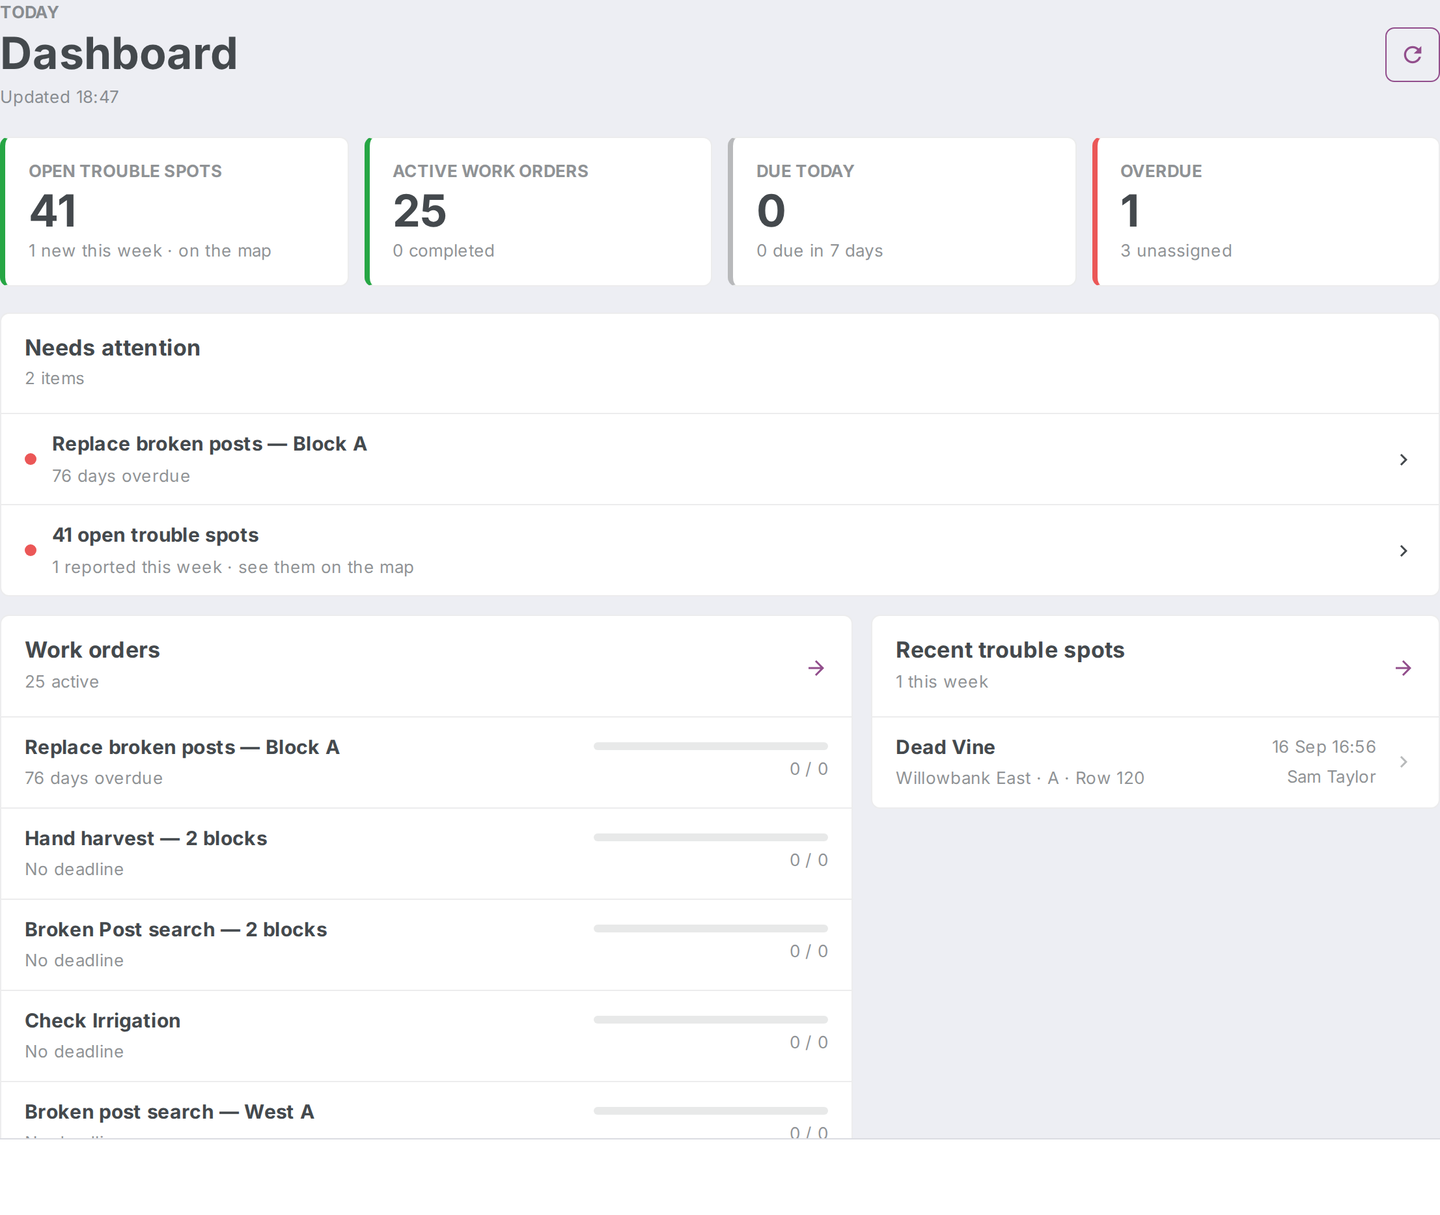Open 'Replace broken posts — Block A' work order
This screenshot has height=1215, width=1440.
point(426,762)
